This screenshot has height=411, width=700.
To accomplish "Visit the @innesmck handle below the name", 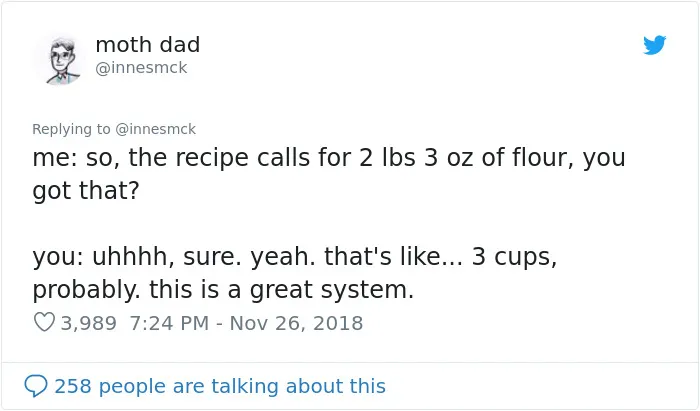I will (141, 68).
